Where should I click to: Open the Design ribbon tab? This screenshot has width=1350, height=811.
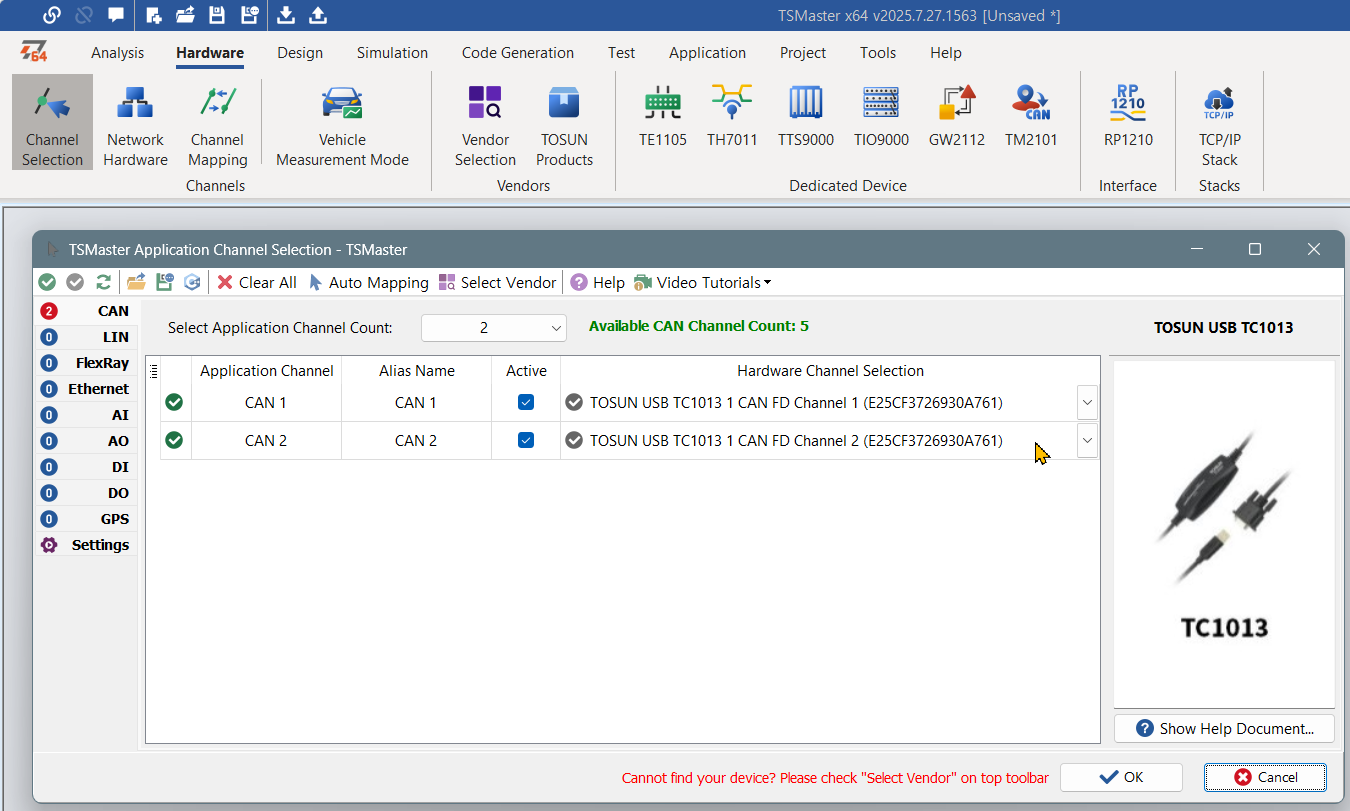(x=300, y=53)
